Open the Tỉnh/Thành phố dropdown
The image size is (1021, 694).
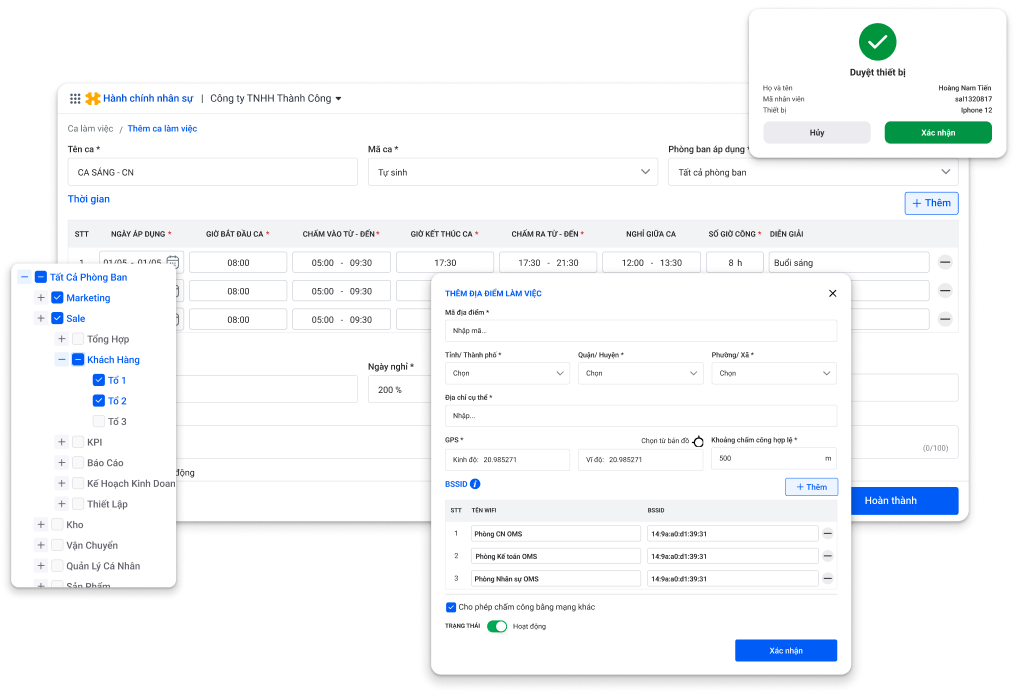[x=508, y=373]
